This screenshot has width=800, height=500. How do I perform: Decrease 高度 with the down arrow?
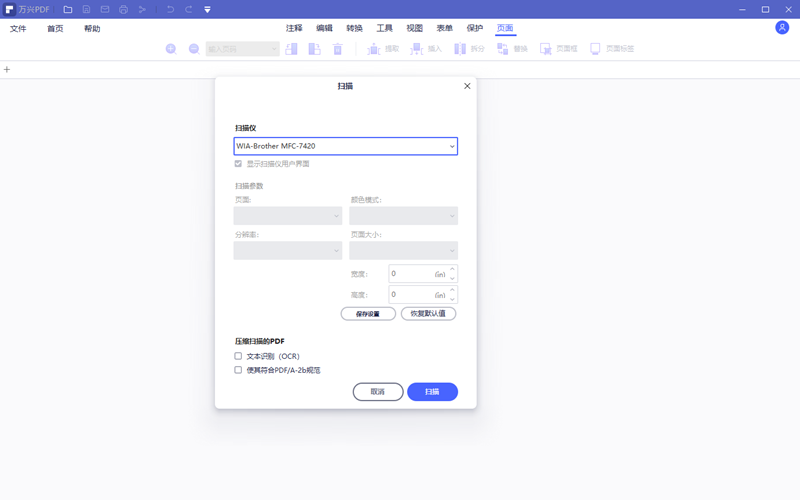coord(452,299)
